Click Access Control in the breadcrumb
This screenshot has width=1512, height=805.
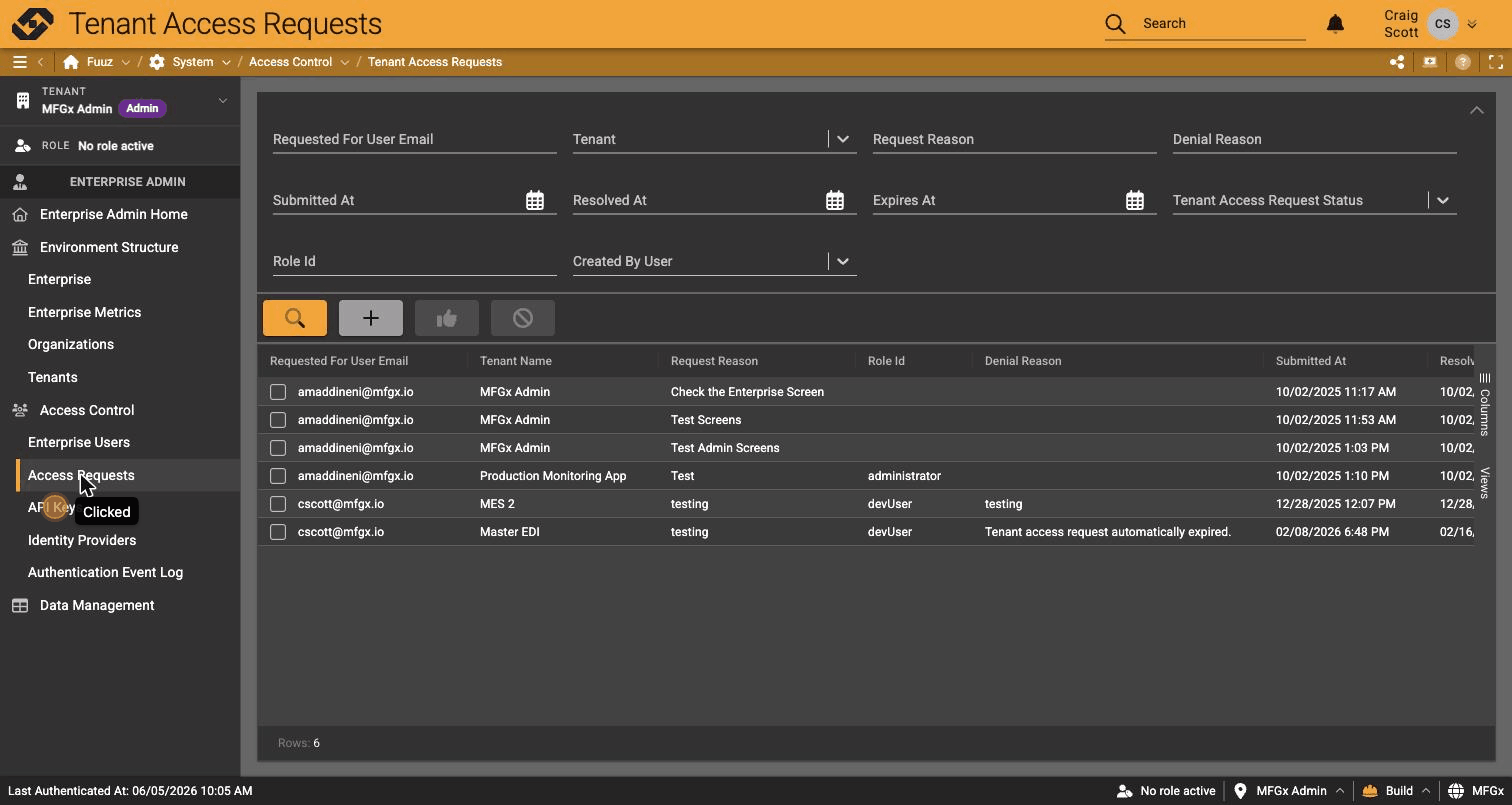[x=290, y=62]
